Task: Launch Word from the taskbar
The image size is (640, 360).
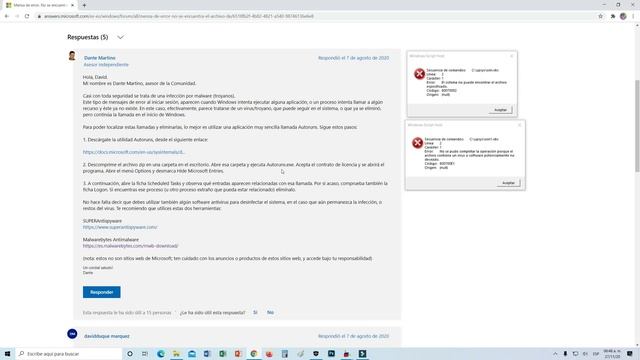Action: (207, 353)
